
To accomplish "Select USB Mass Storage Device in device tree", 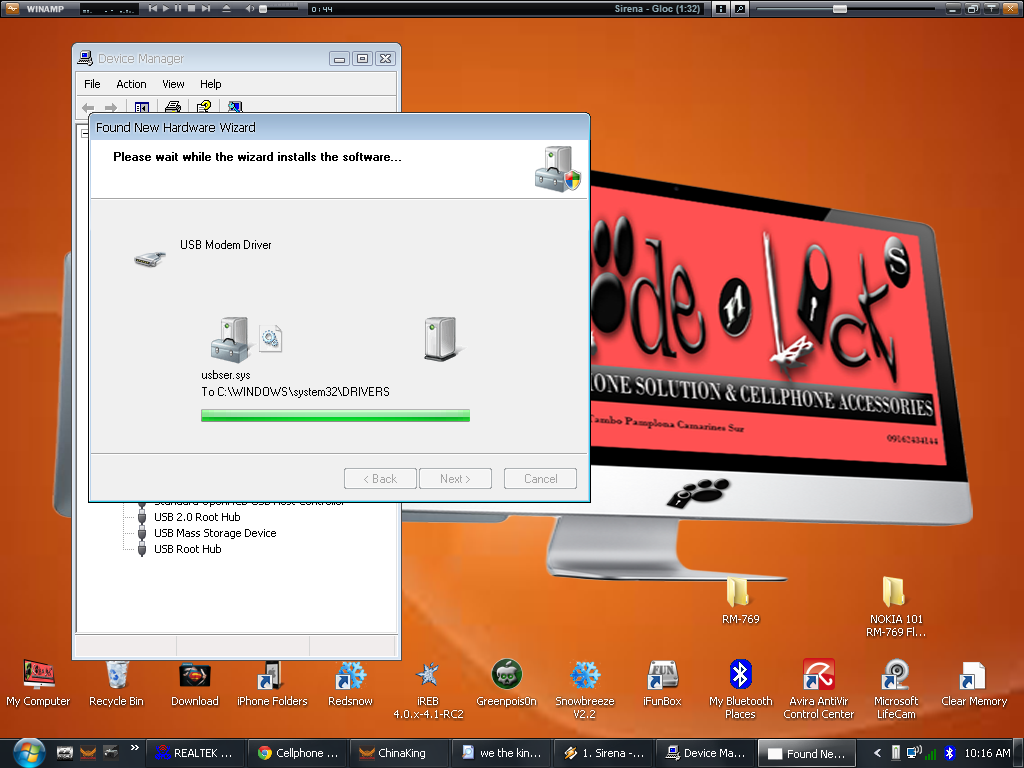I will pyautogui.click(x=215, y=534).
